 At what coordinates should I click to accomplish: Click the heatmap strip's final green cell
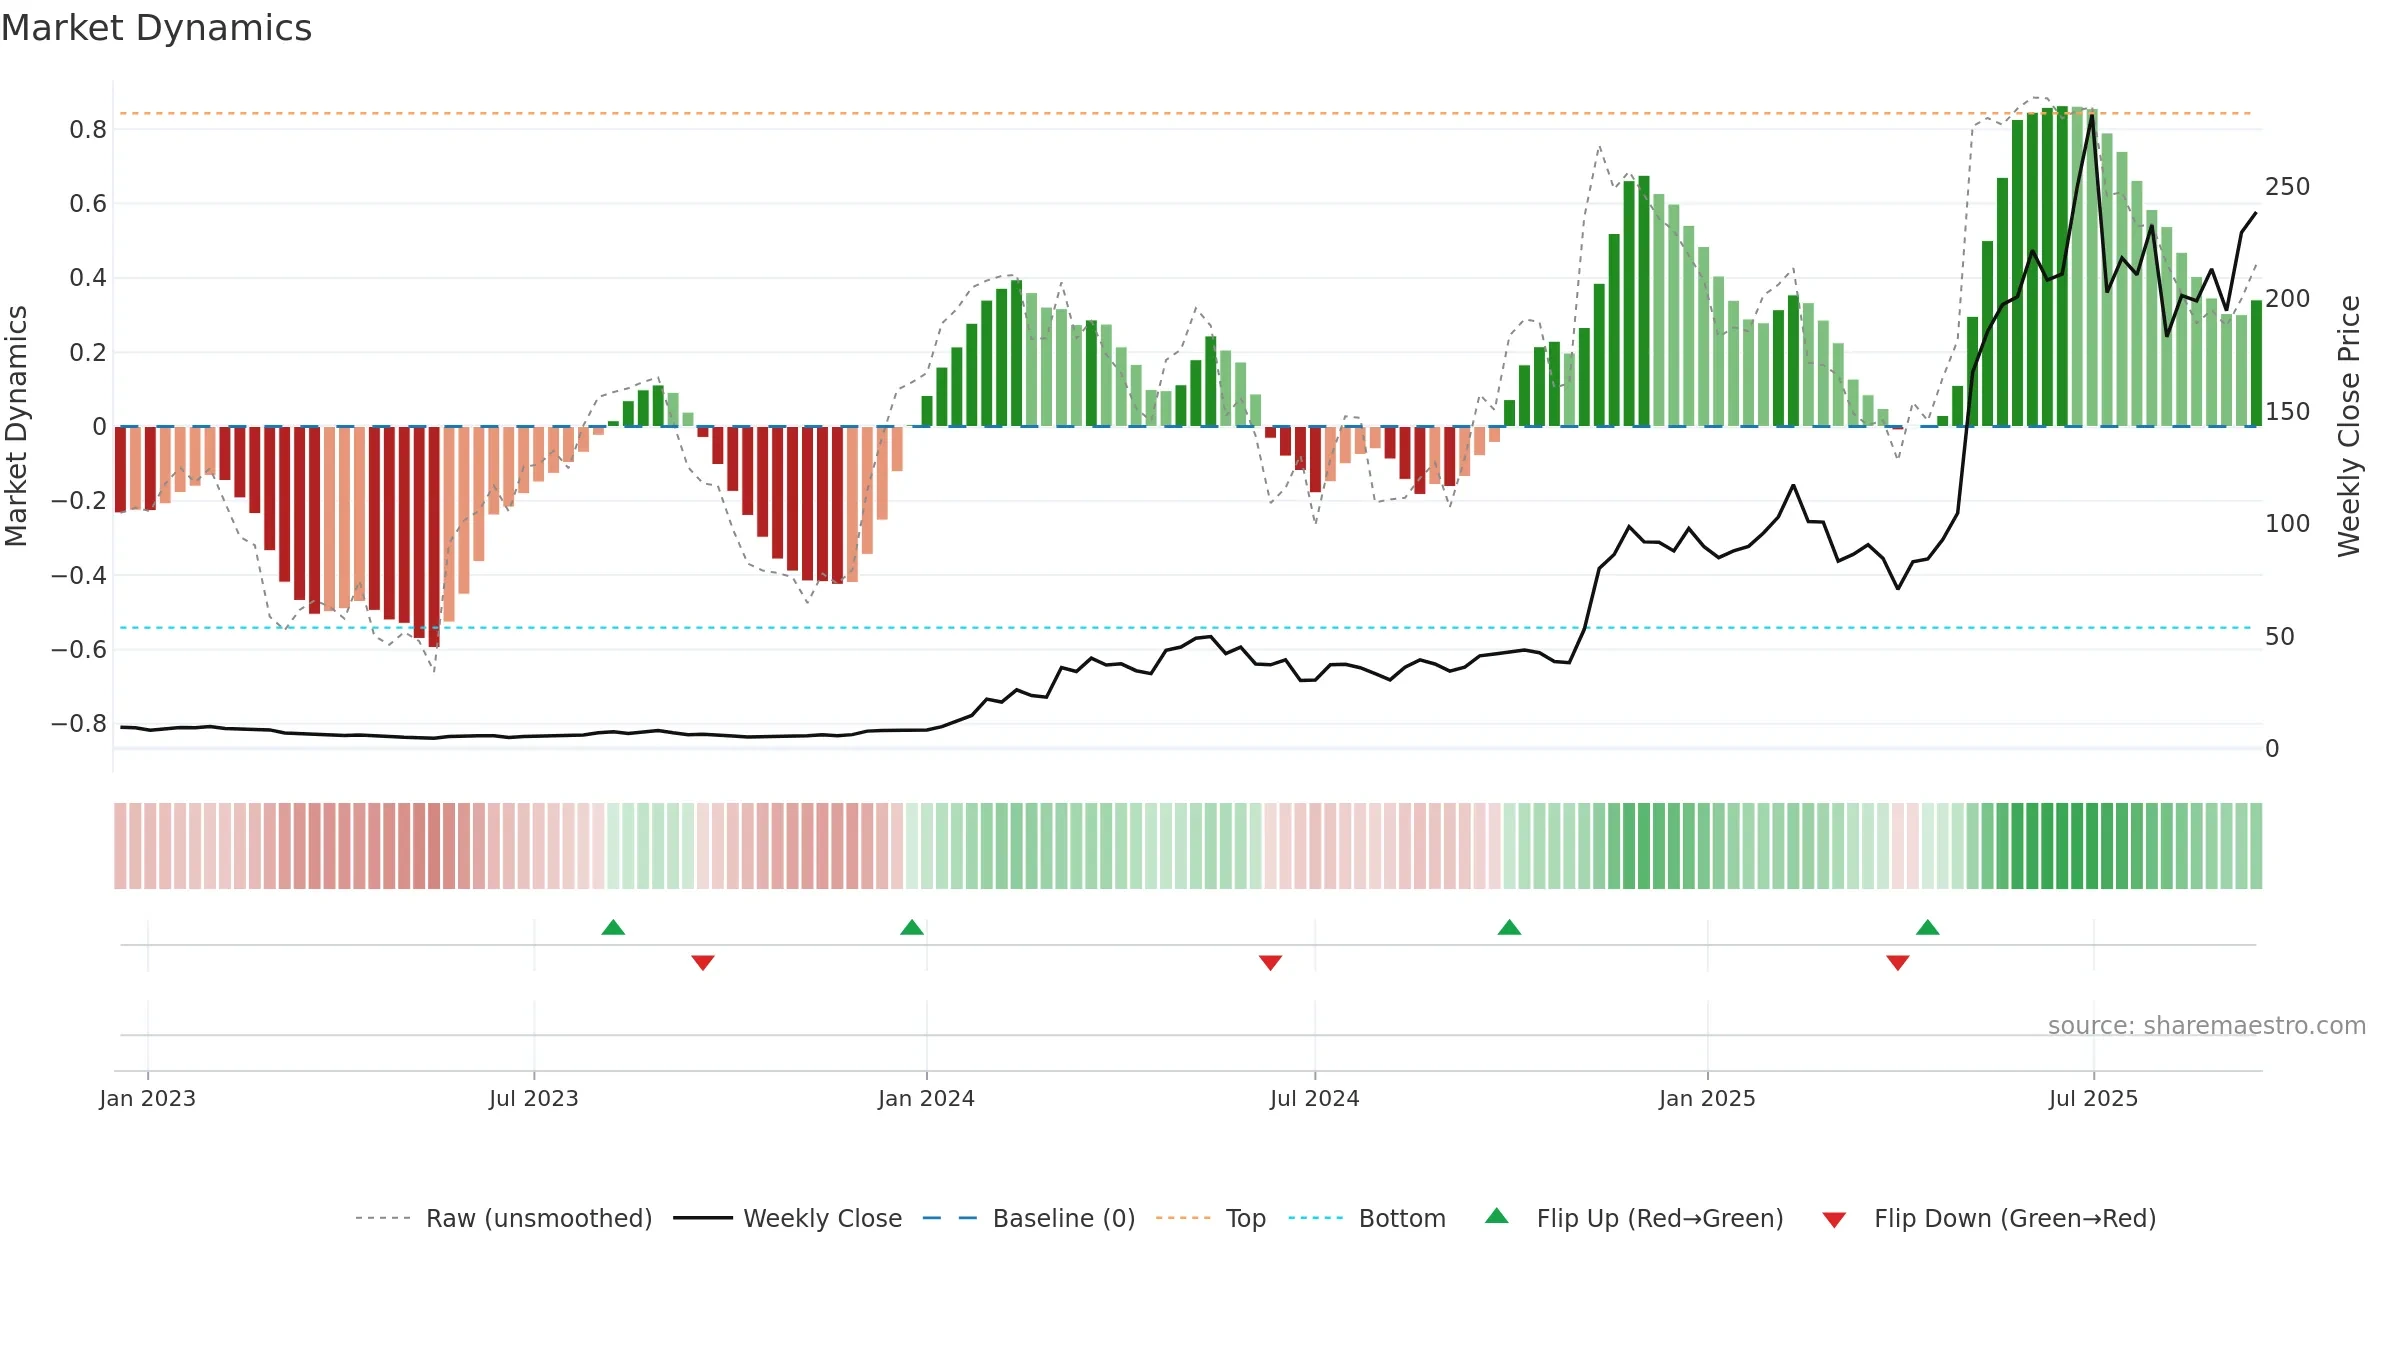click(x=2256, y=846)
